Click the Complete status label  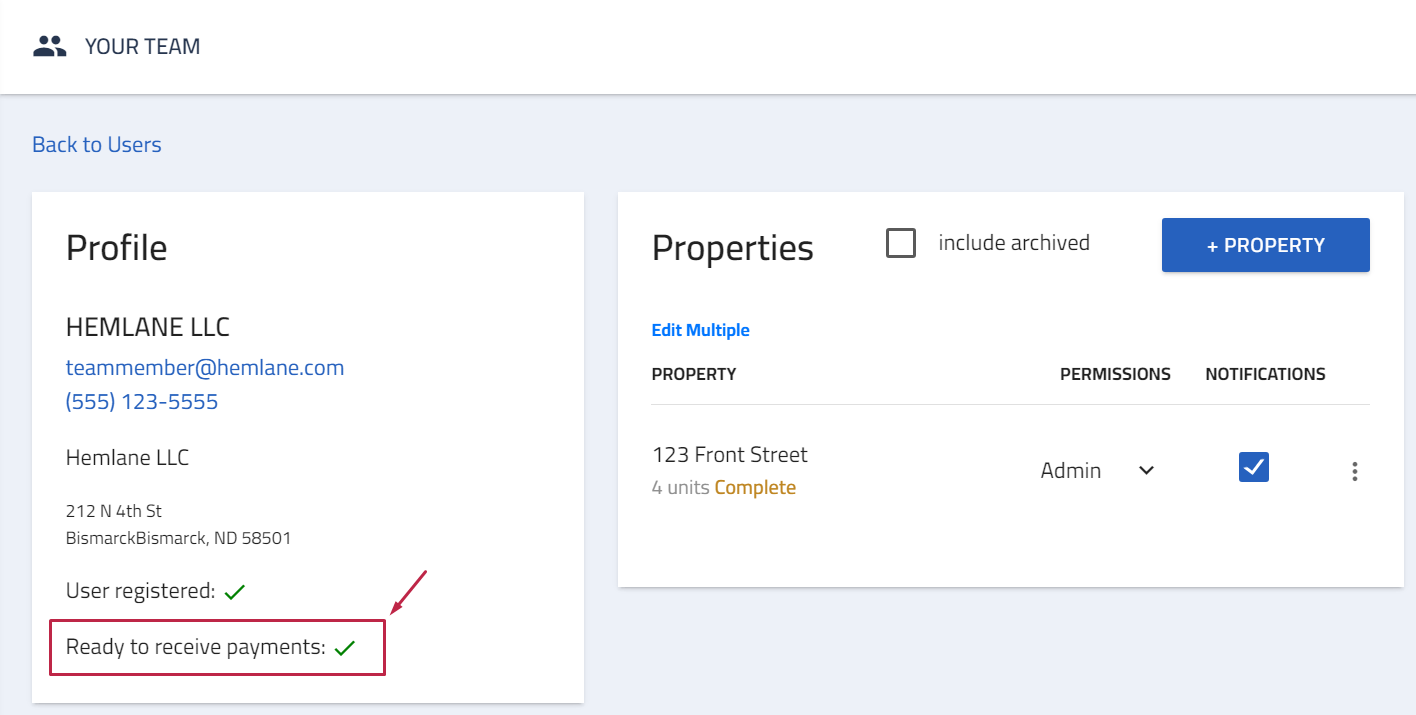click(x=756, y=488)
